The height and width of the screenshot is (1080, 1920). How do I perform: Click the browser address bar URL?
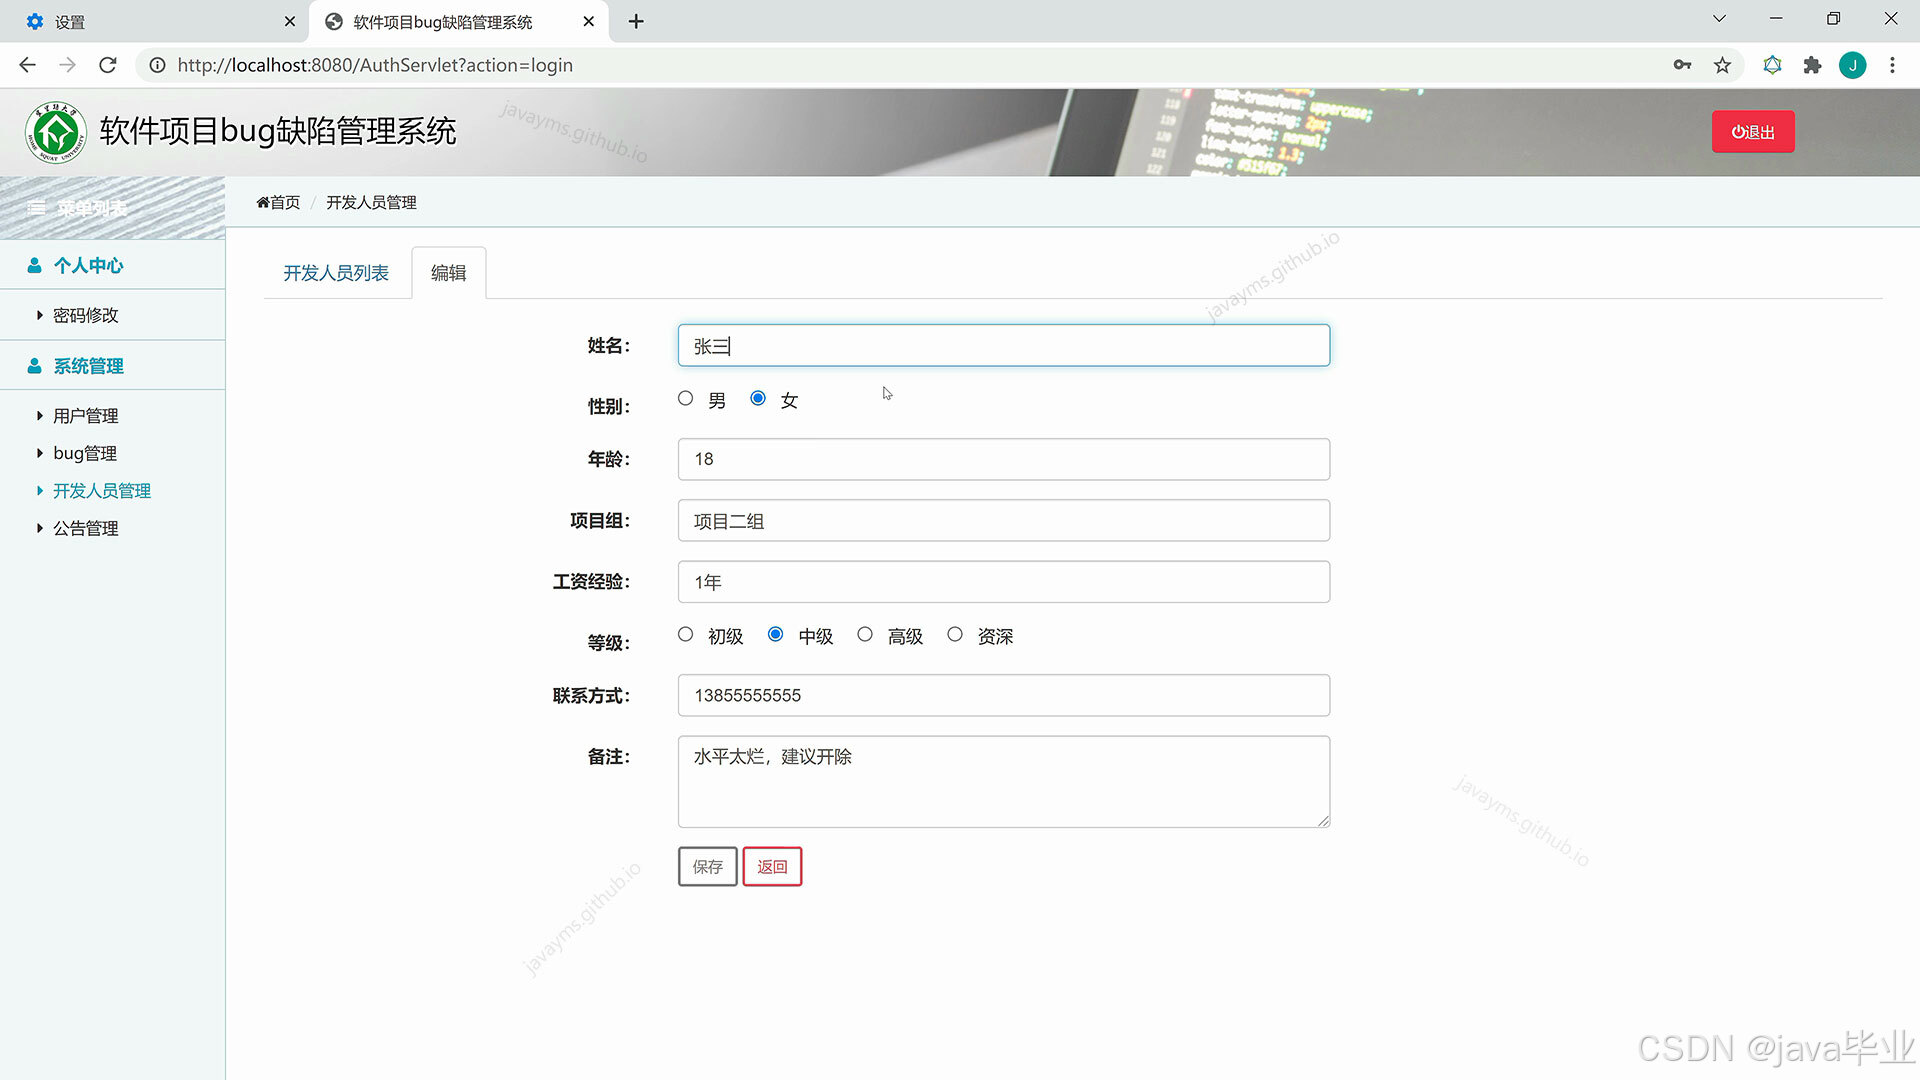click(375, 65)
